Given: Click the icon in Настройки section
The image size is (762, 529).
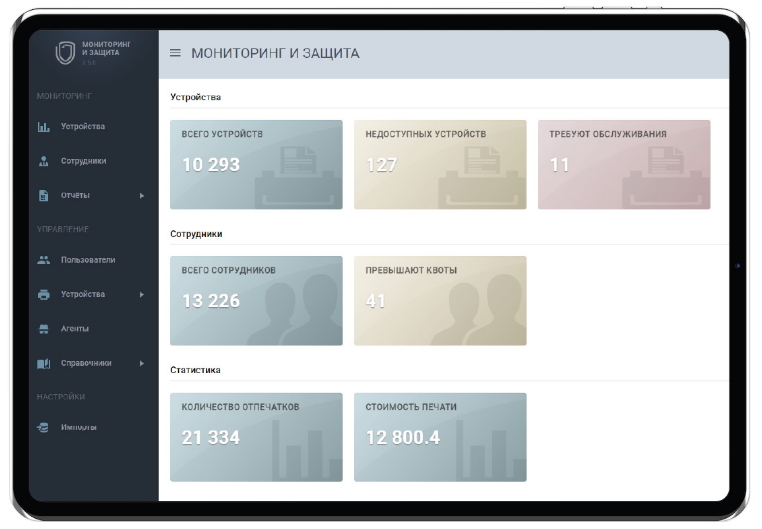Looking at the screenshot, I should pos(43,428).
